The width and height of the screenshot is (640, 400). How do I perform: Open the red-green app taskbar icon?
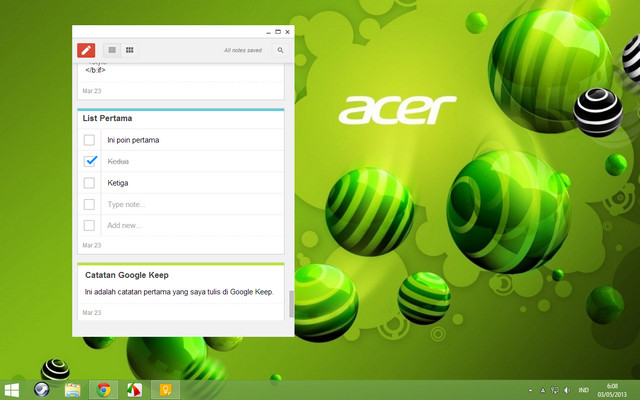pyautogui.click(x=134, y=390)
